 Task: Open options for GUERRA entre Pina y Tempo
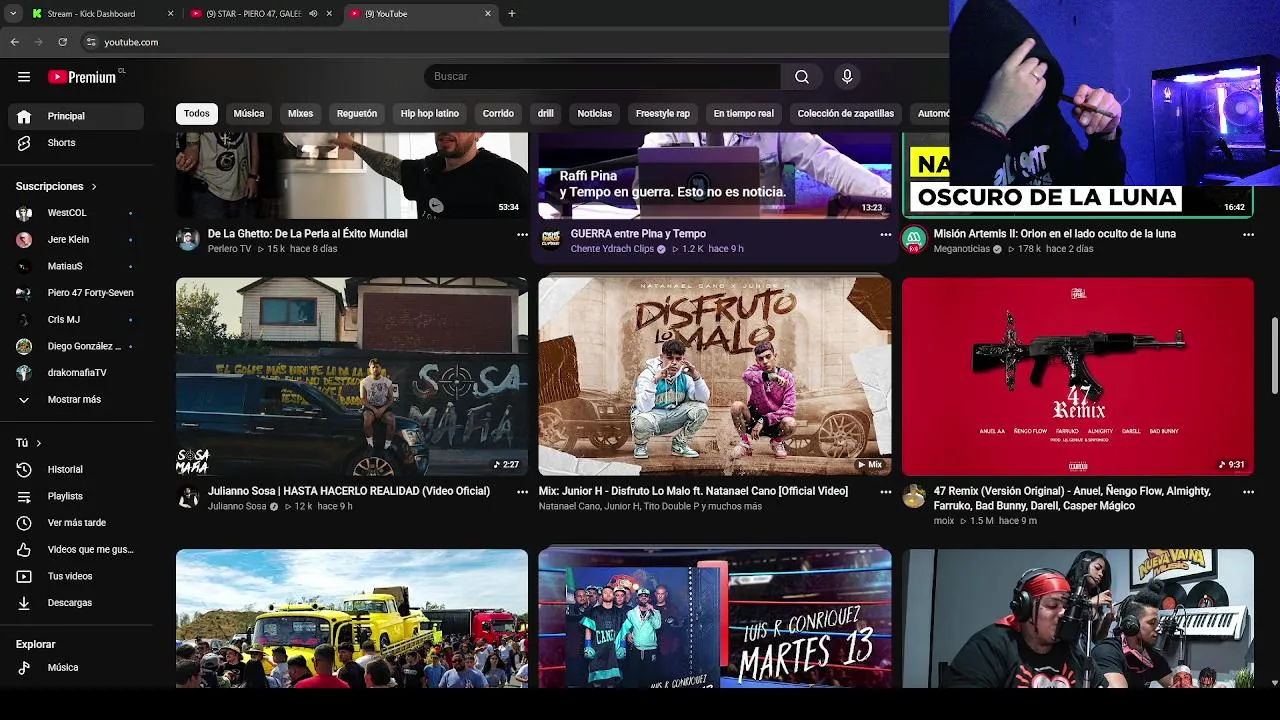(x=885, y=234)
